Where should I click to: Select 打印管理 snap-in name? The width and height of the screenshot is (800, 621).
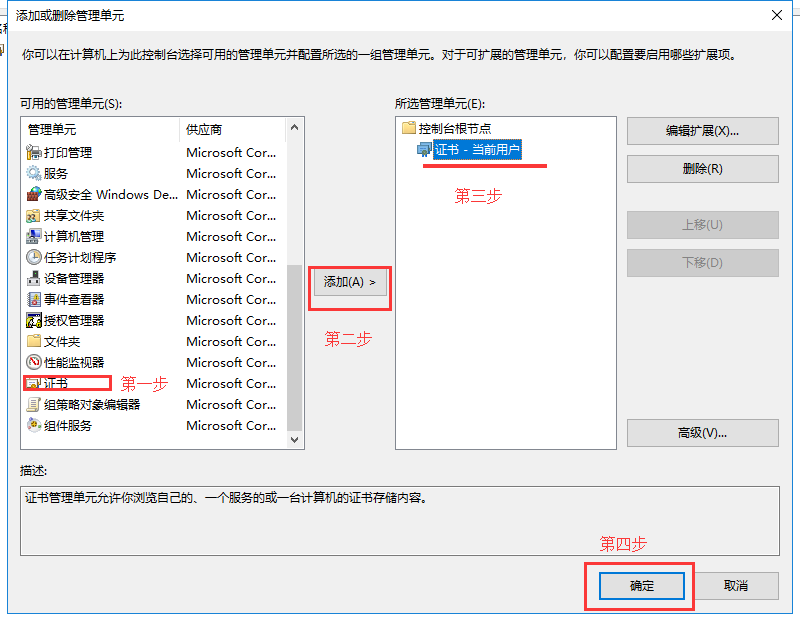click(x=68, y=153)
